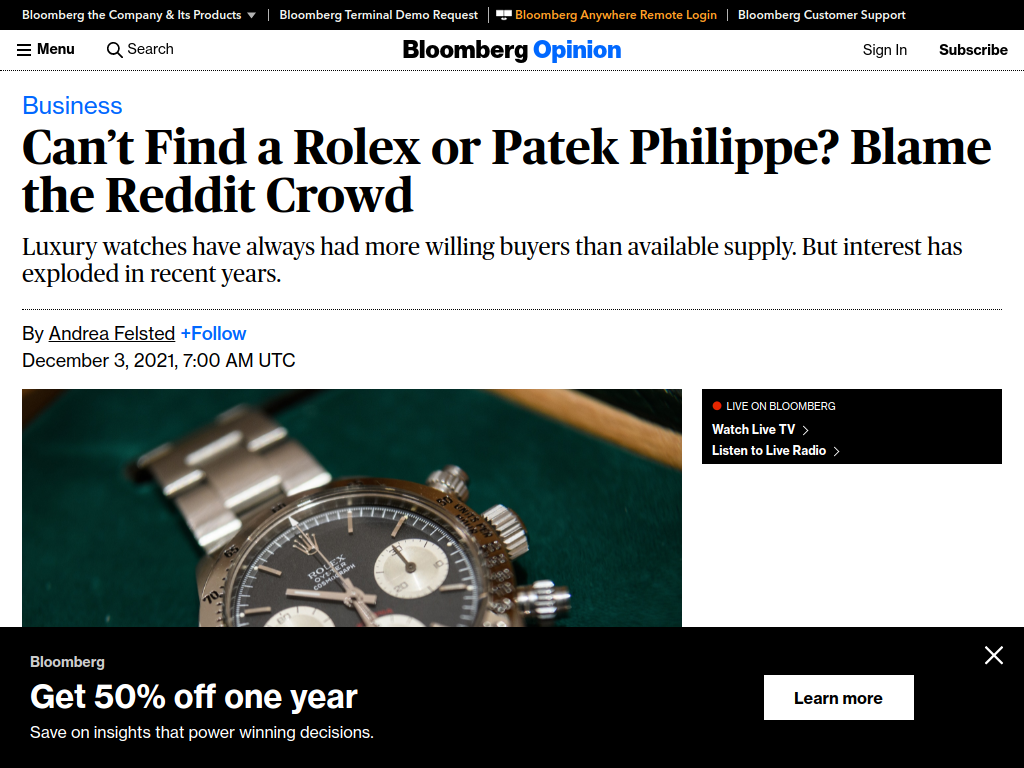
Task: Open the Business section link
Action: [72, 106]
